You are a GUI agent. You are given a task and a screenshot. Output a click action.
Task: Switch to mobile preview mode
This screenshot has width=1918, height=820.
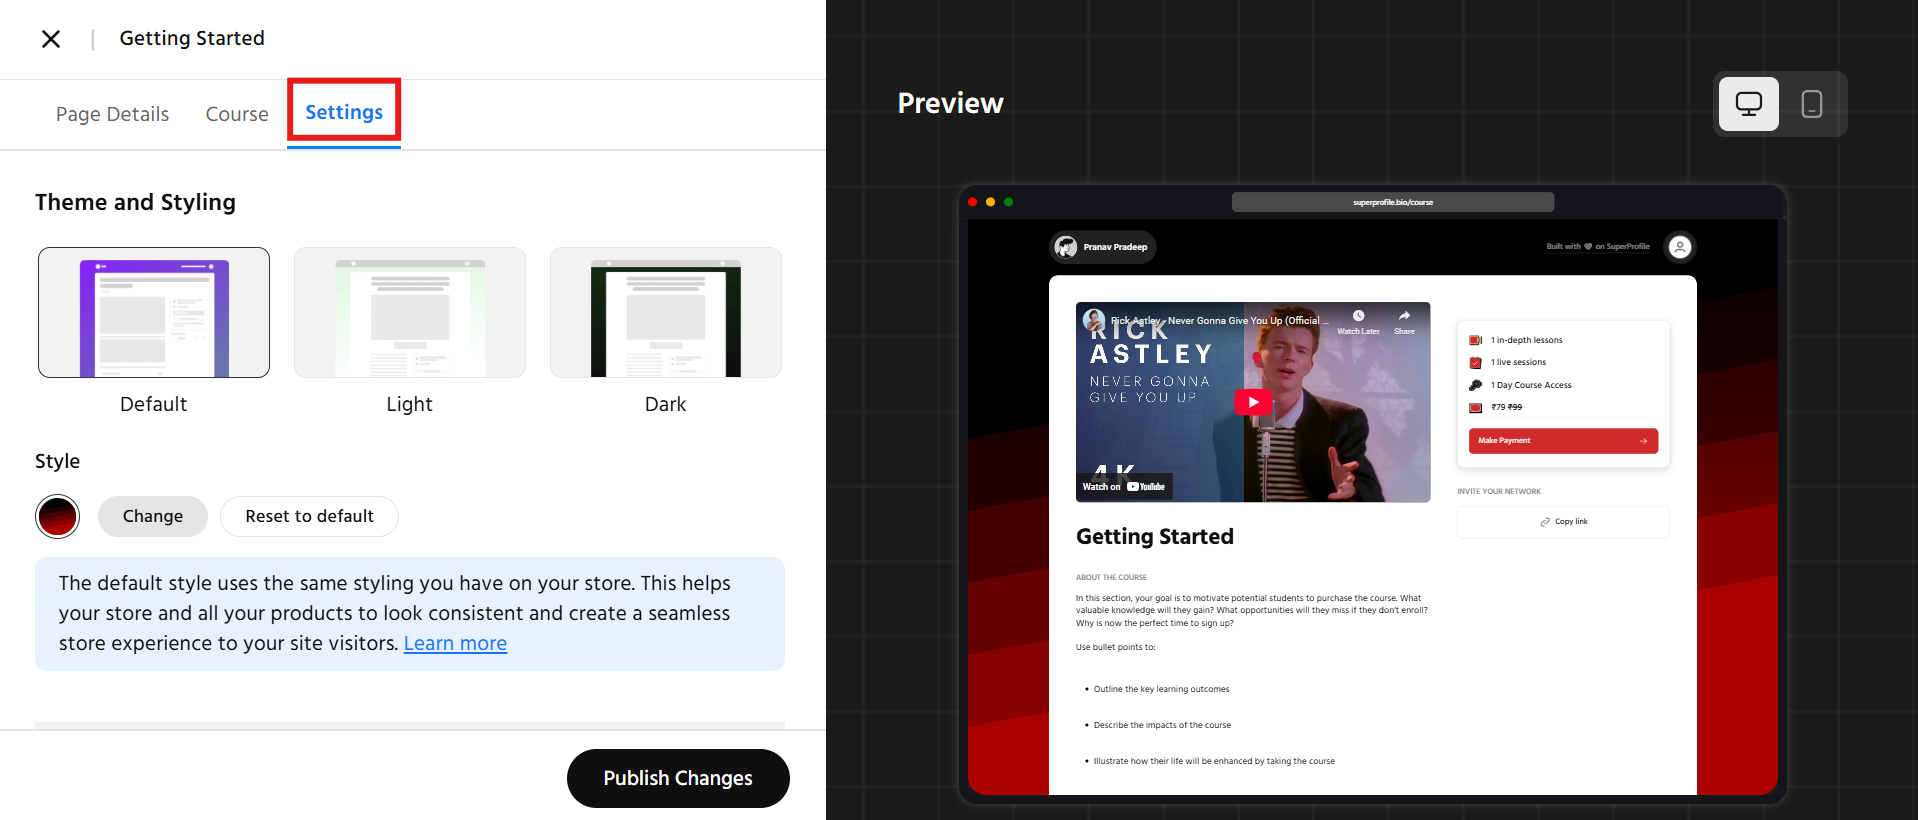pos(1811,104)
